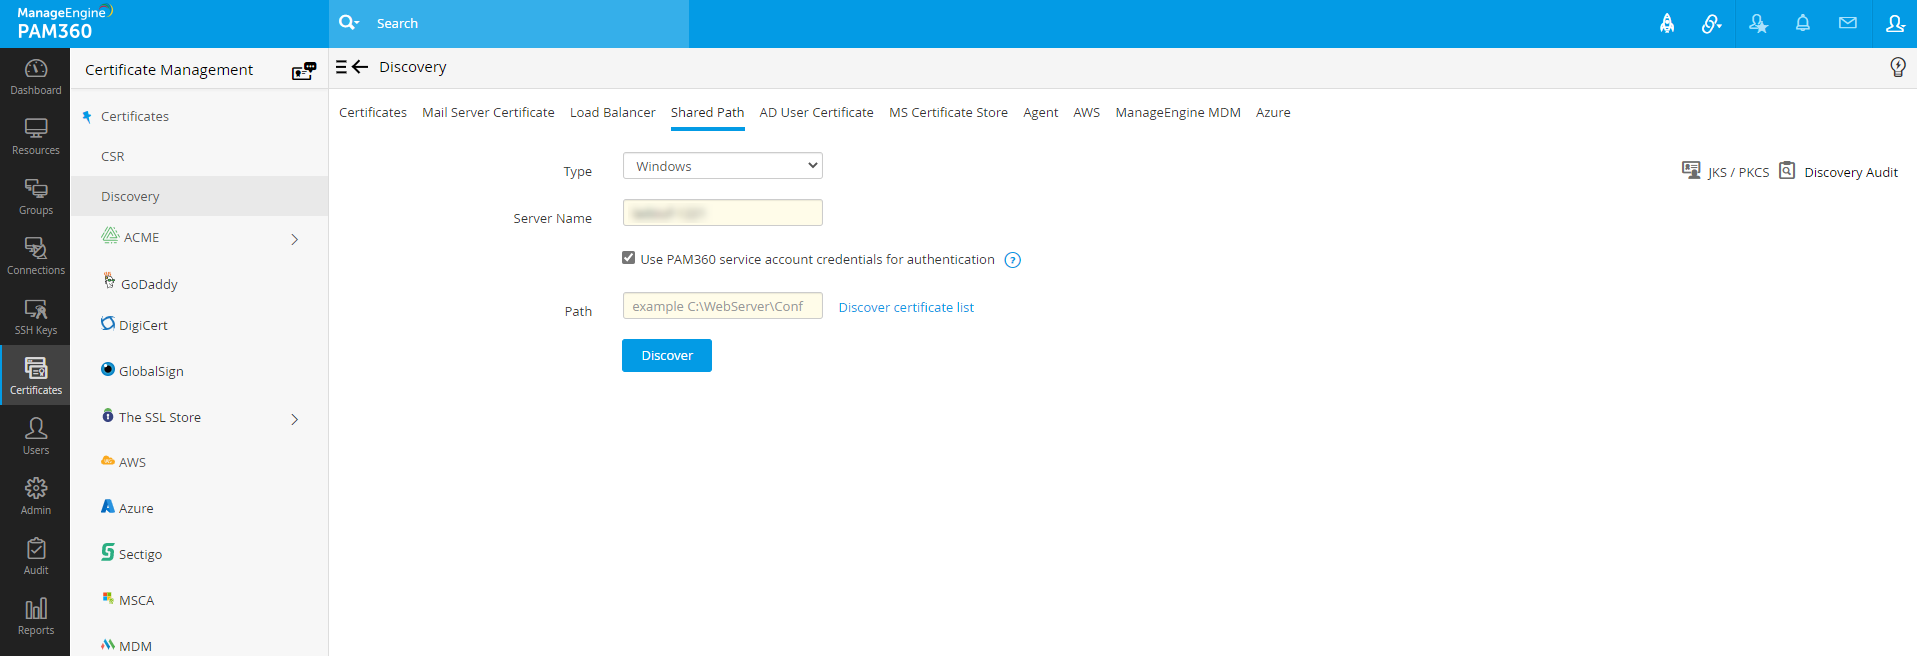The width and height of the screenshot is (1917, 656).
Task: Open Connections in the sidebar
Action: click(35, 256)
